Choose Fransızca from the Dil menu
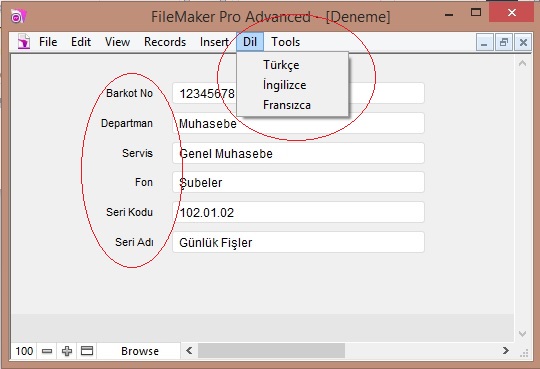This screenshot has height=369, width=540. coord(293,105)
